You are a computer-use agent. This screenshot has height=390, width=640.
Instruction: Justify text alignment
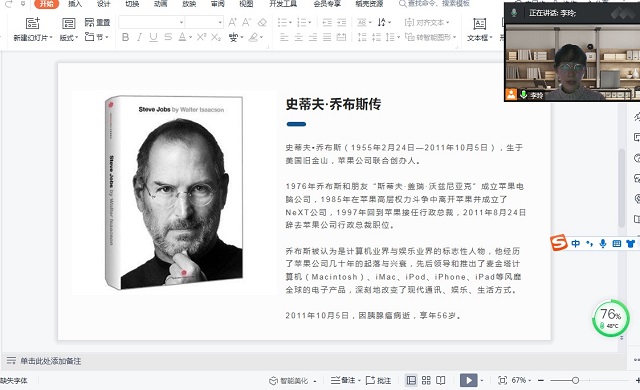(x=327, y=38)
